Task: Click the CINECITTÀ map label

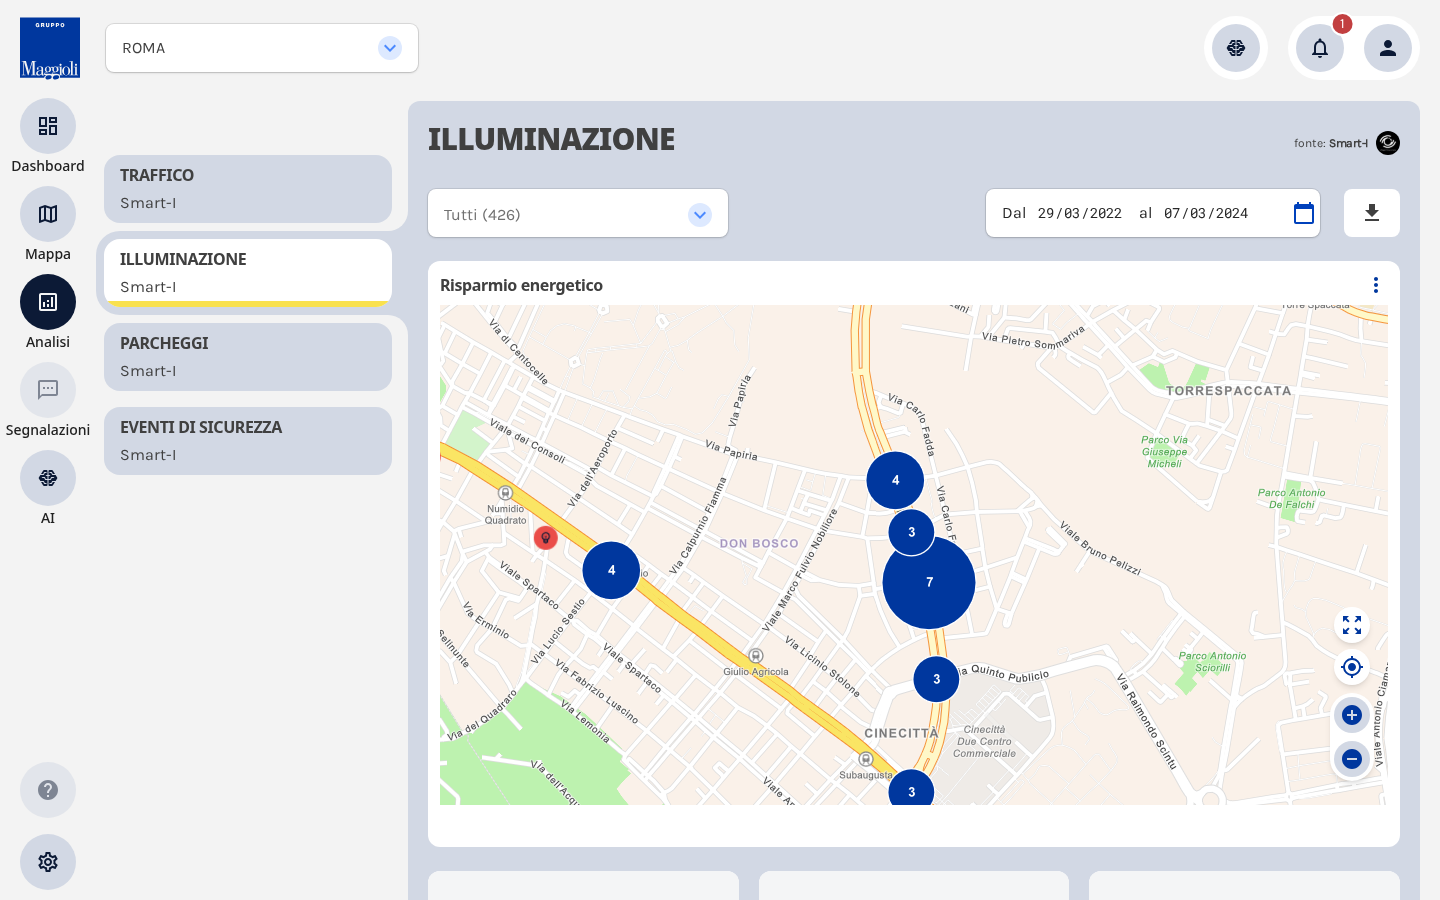Action: point(901,733)
